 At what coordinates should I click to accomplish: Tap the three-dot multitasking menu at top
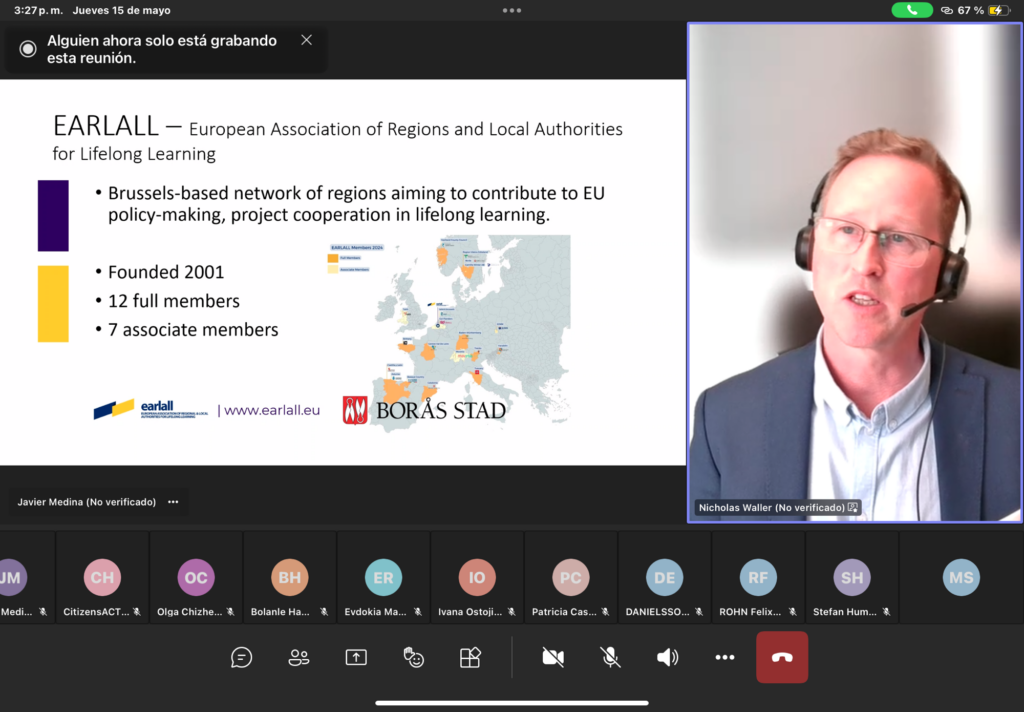tap(512, 10)
